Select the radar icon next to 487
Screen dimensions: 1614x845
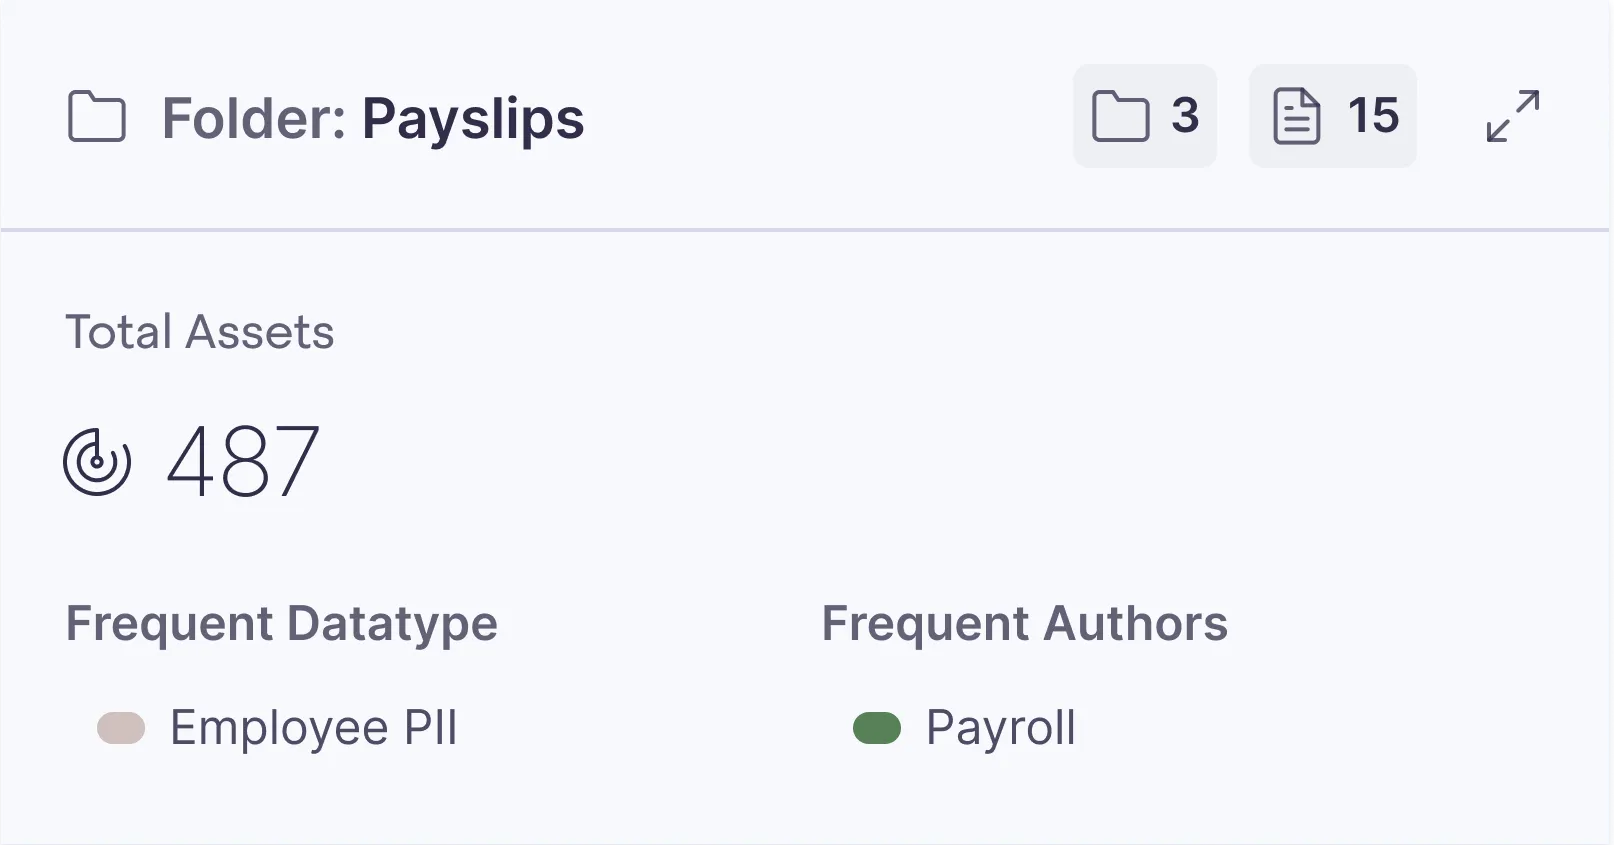pos(97,461)
